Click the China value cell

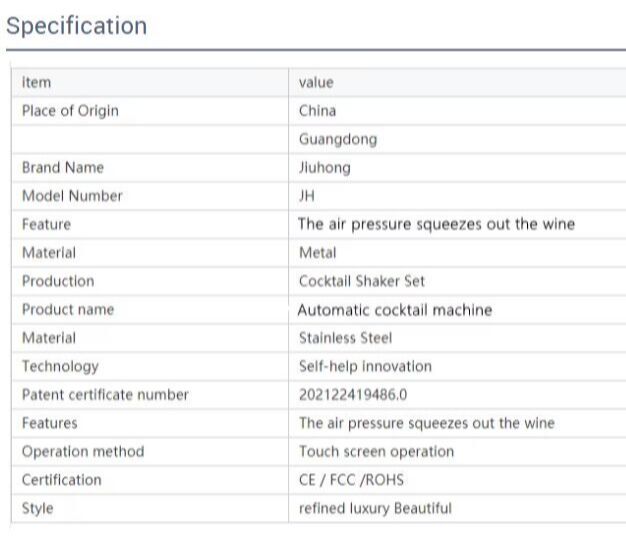pos(317,110)
